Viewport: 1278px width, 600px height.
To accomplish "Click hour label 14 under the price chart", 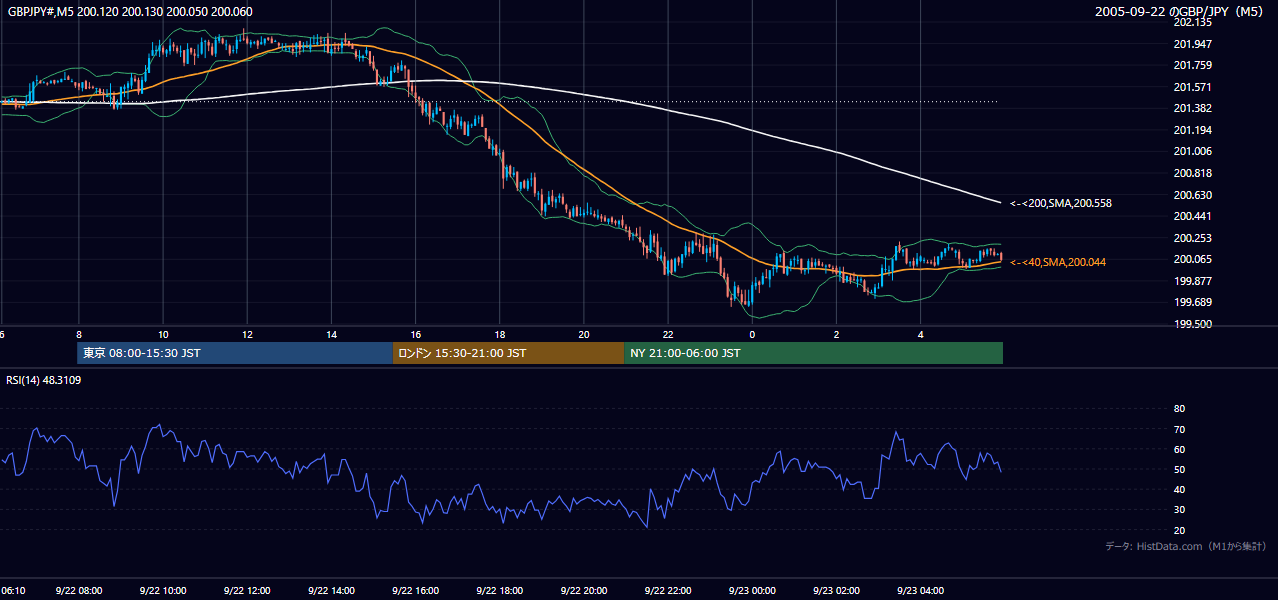I will click(331, 335).
